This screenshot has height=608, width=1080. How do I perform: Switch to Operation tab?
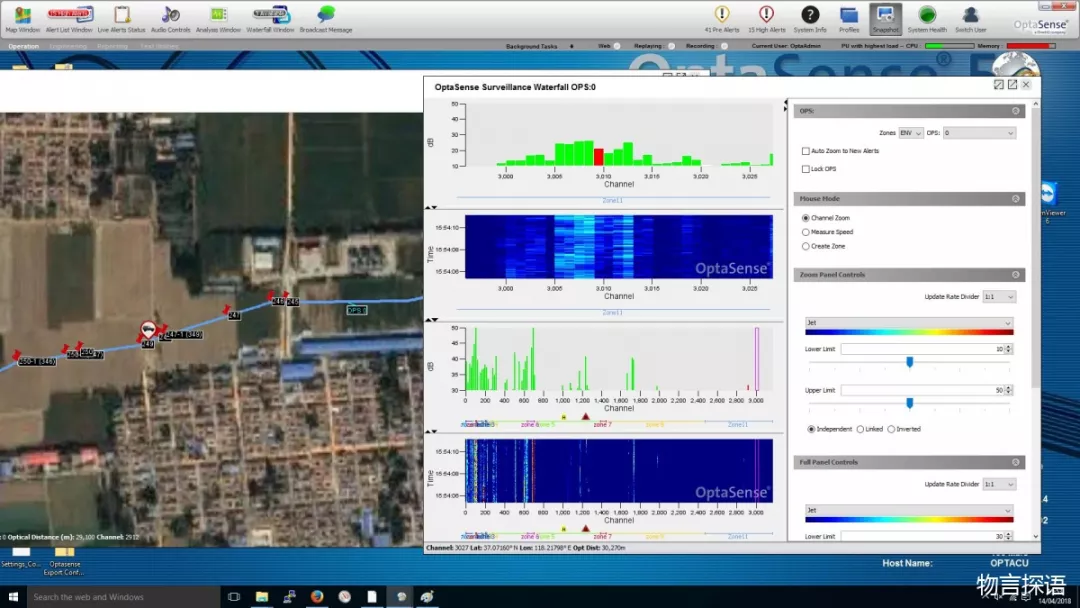[23, 46]
